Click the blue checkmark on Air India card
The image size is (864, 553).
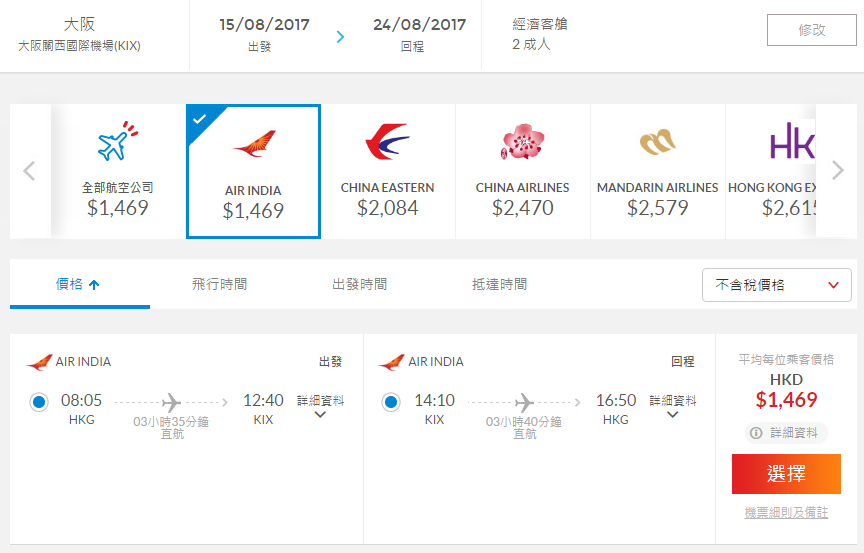[x=199, y=118]
